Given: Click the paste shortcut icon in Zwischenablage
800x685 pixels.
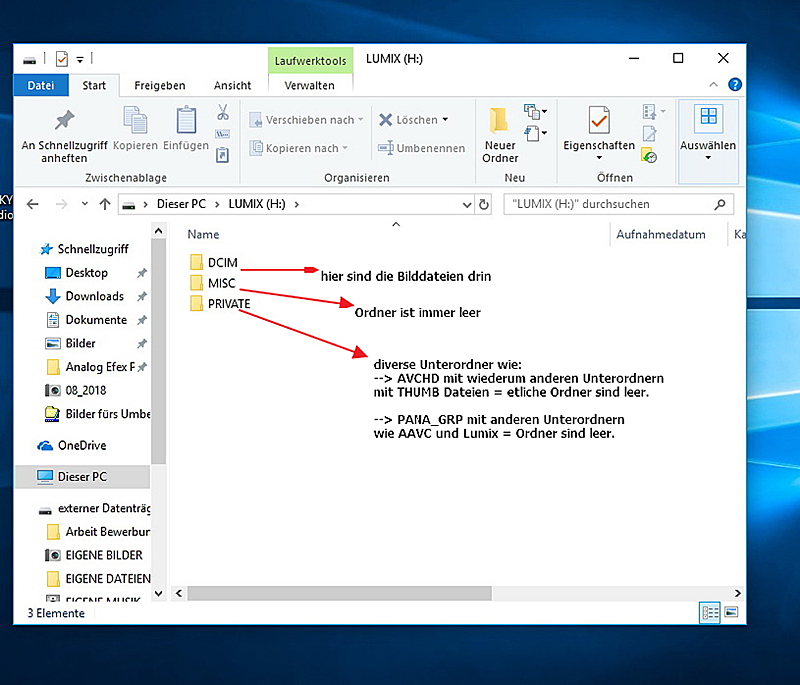Looking at the screenshot, I should tap(222, 155).
